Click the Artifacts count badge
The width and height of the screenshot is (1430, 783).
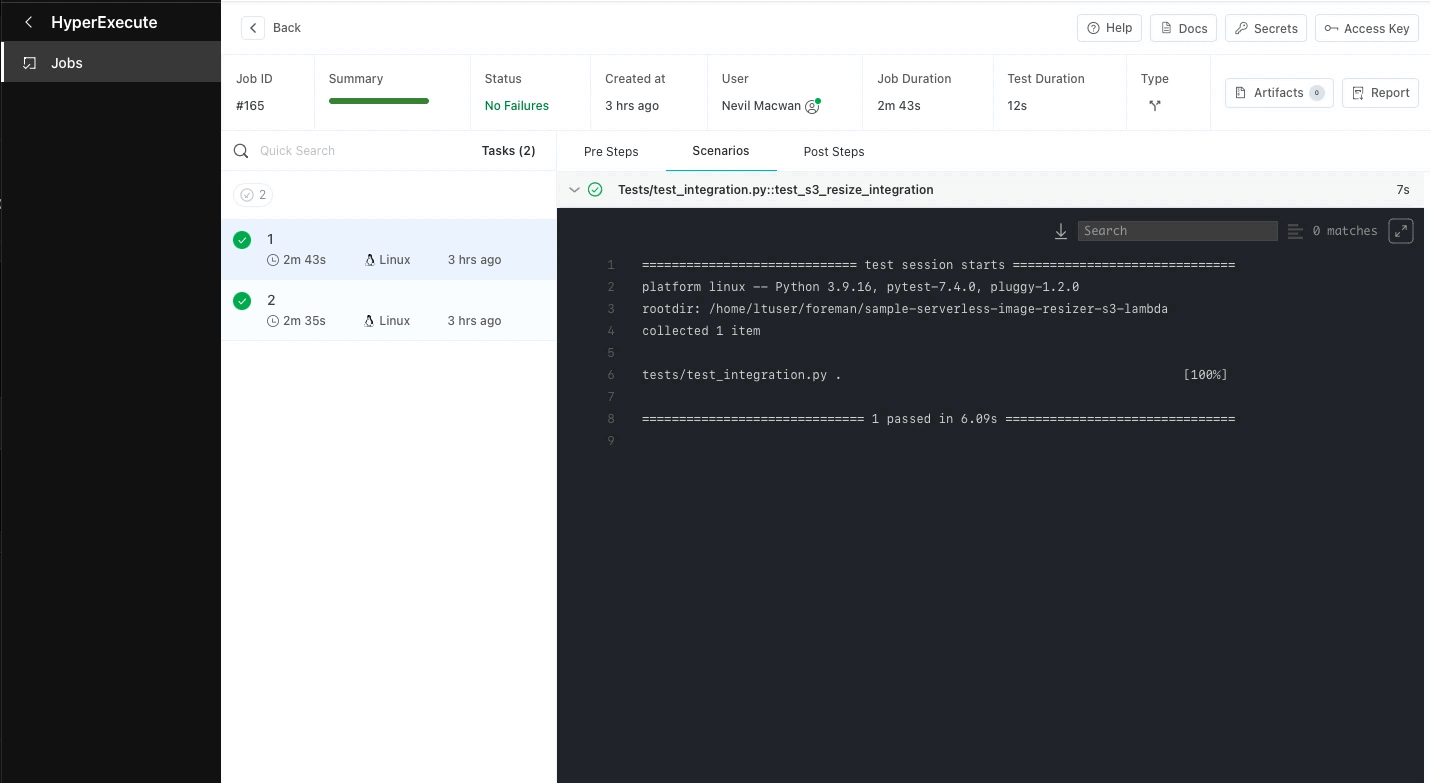pyautogui.click(x=1317, y=92)
